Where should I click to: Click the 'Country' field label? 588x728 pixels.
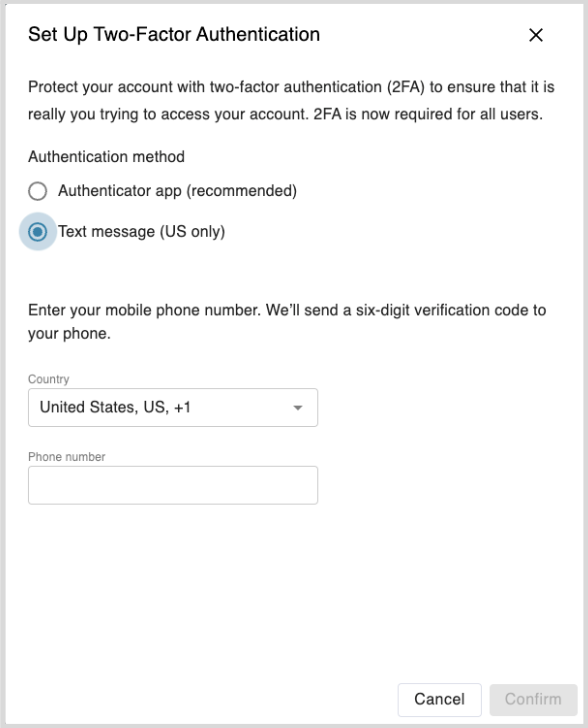coord(48,379)
